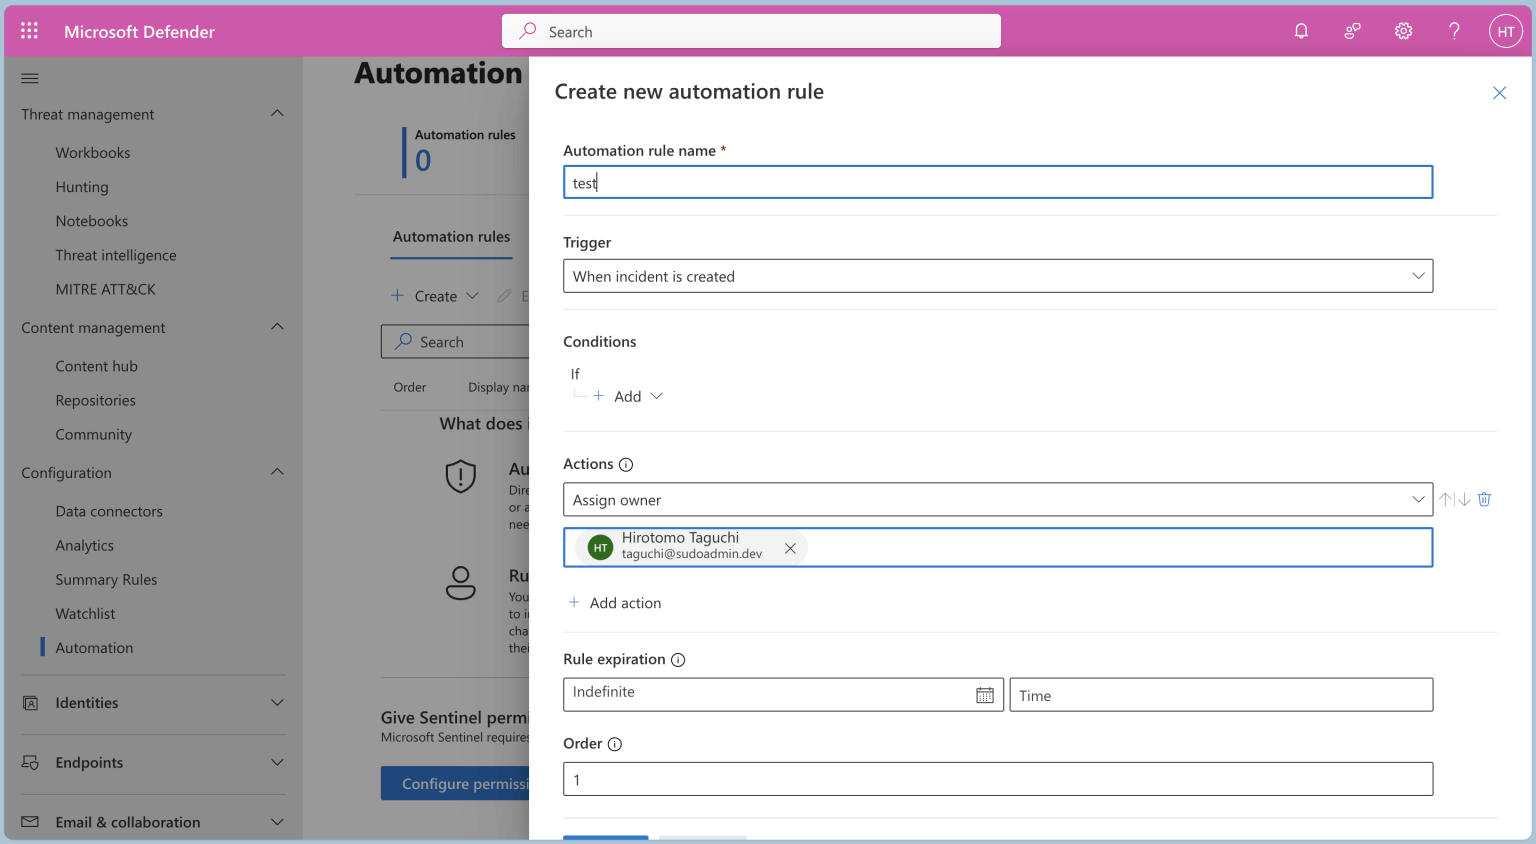Viewport: 1536px width, 844px height.
Task: Collapse the Threat management section
Action: pos(277,113)
